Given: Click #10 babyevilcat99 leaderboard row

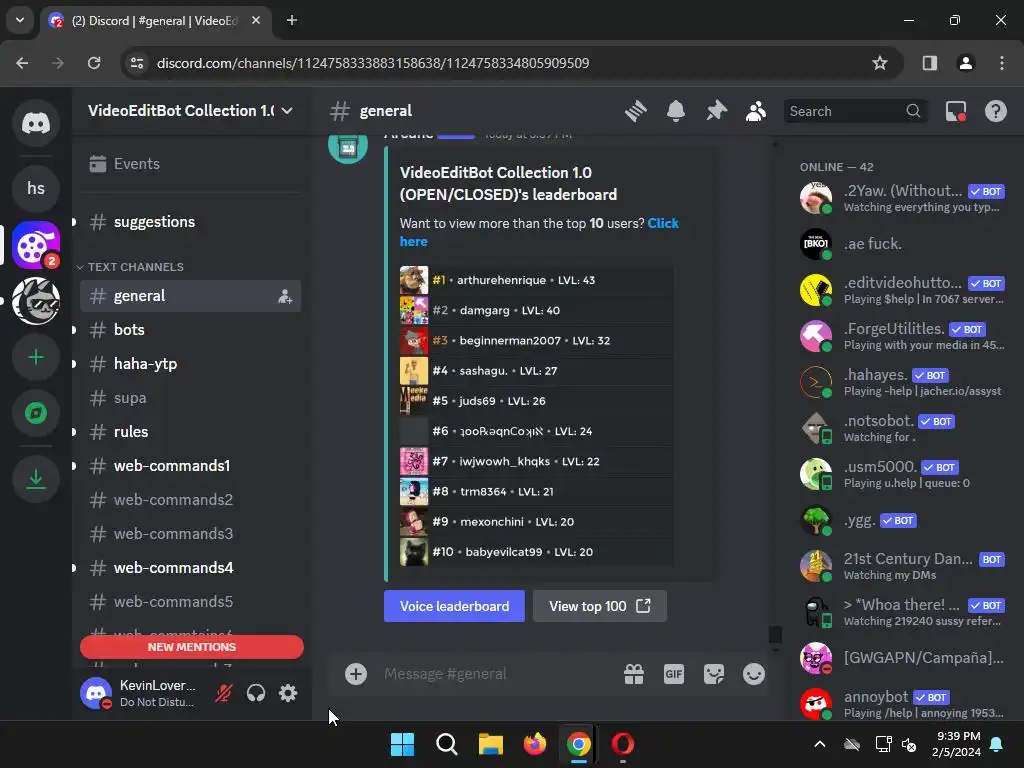Looking at the screenshot, I should coord(536,552).
